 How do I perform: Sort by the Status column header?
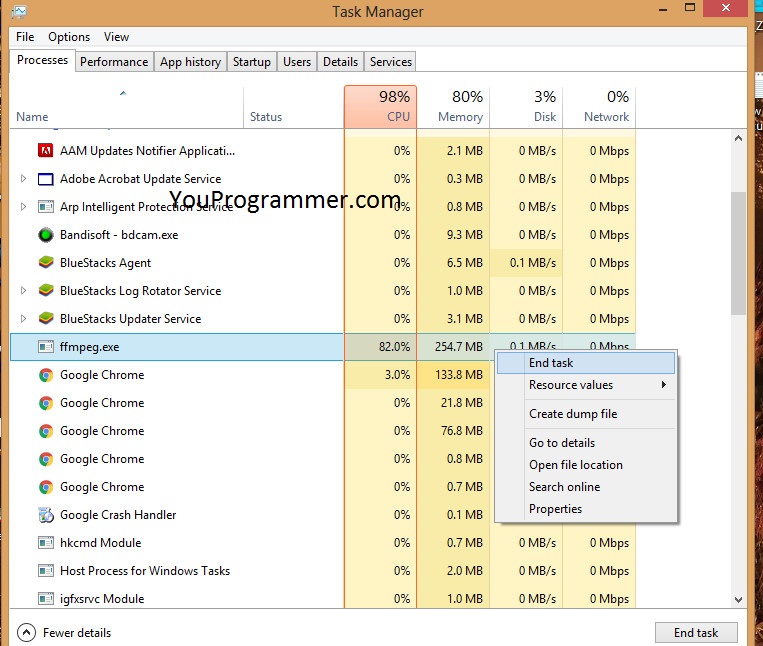[293, 108]
